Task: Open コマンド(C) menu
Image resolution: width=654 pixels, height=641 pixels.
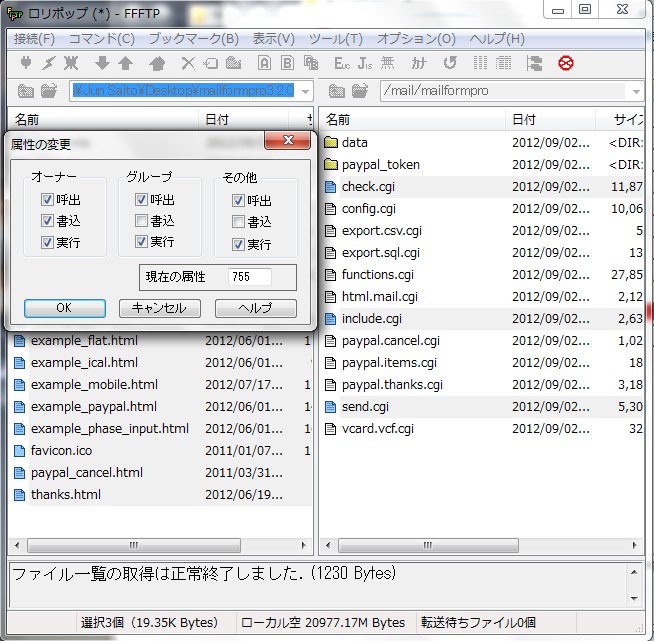Action: (101, 39)
